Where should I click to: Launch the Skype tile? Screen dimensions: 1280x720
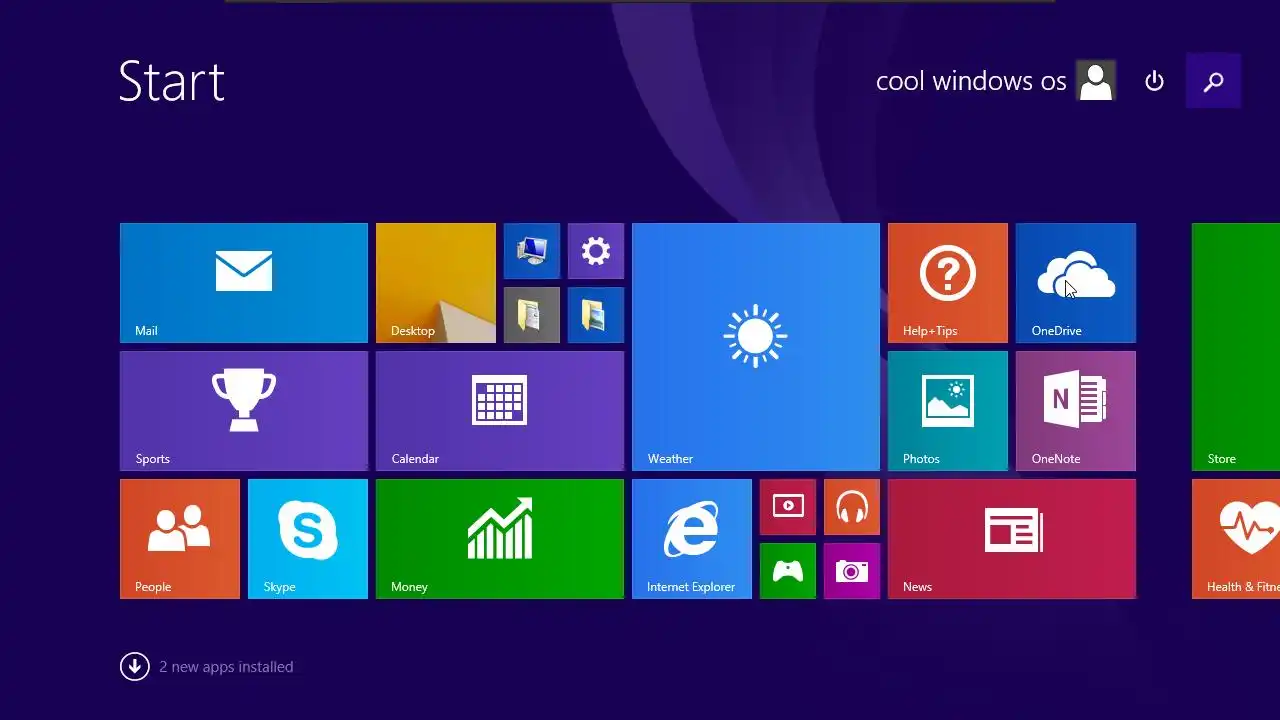308,539
